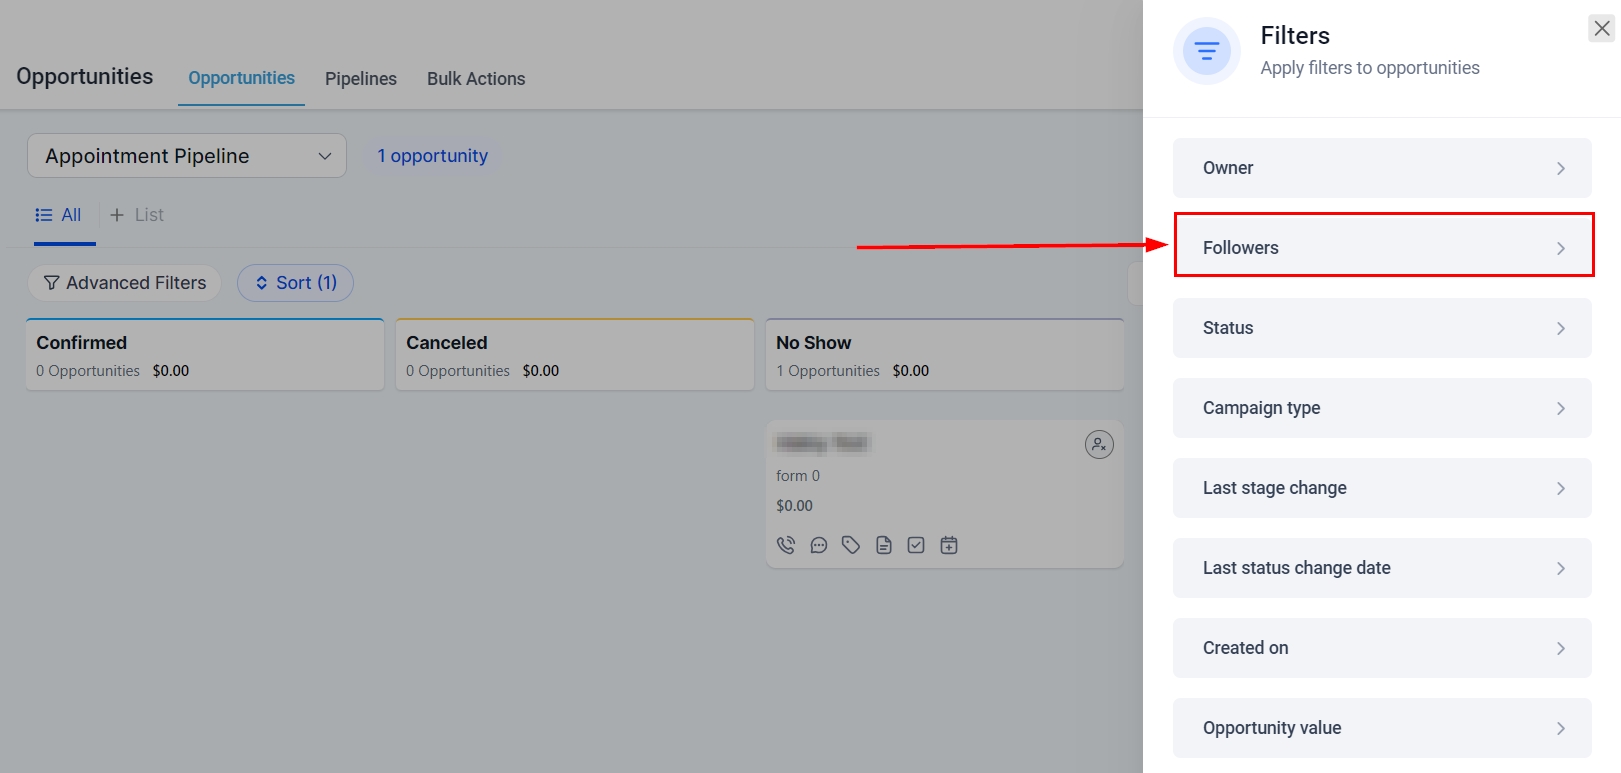Viewport: 1621px width, 773px height.
Task: Open the Last stage change filter
Action: [1382, 488]
